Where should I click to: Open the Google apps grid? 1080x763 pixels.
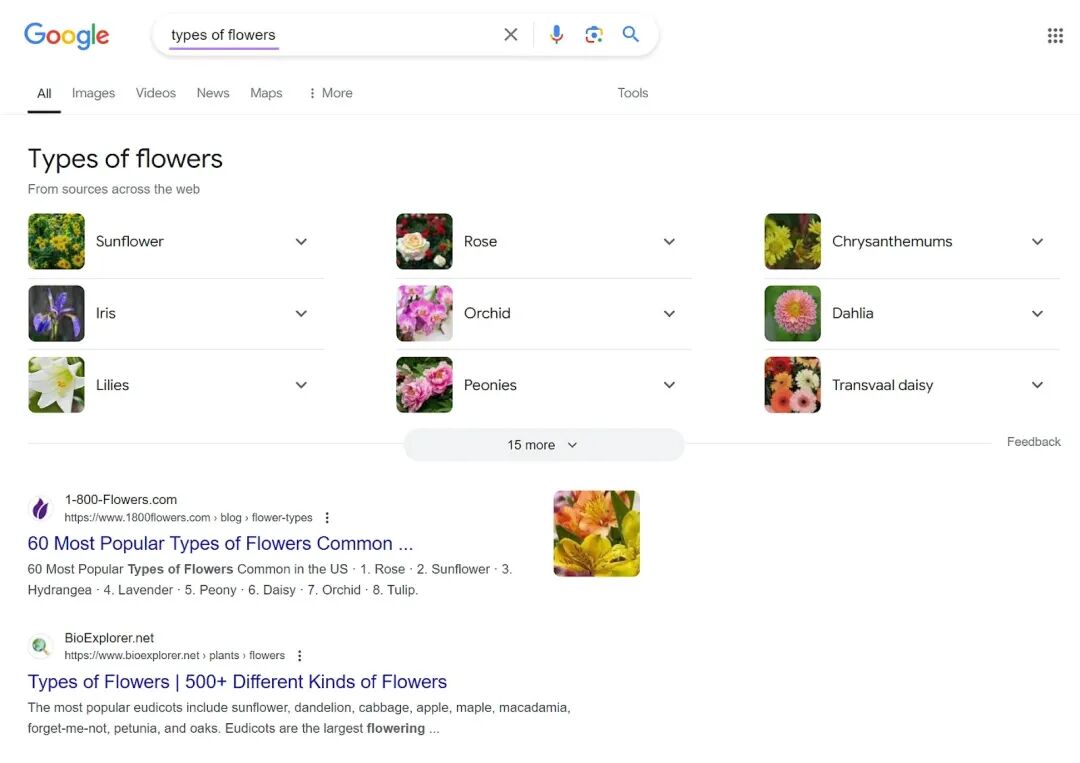[x=1055, y=35]
